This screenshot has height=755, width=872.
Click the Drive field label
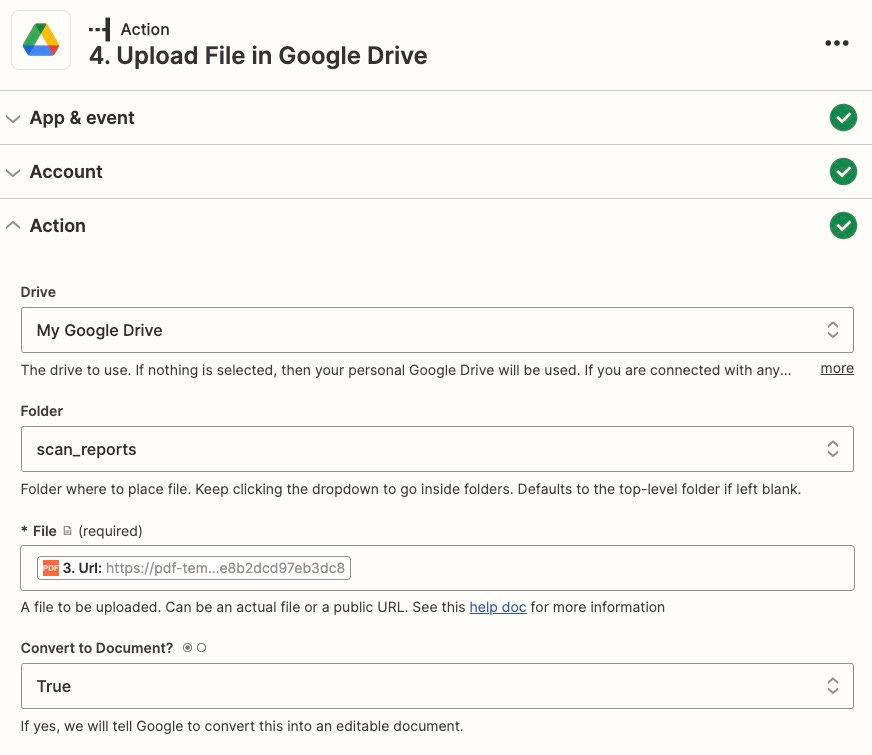coord(38,292)
